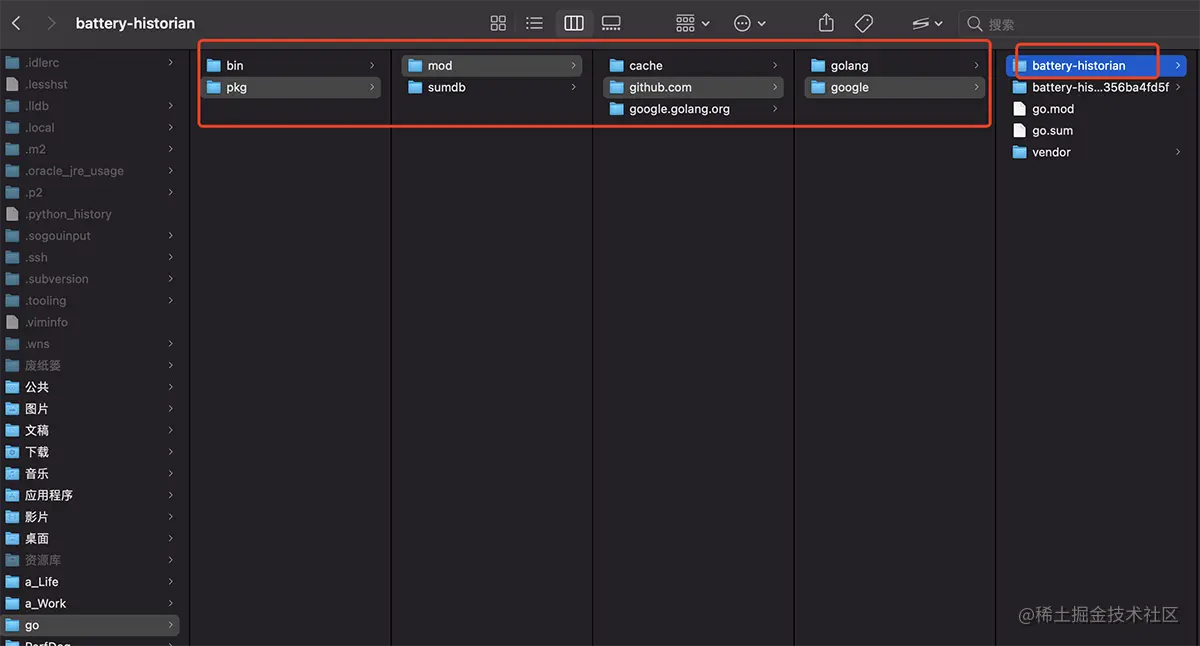Click the 音乐 folder icon
This screenshot has height=646, width=1200.
[13, 474]
